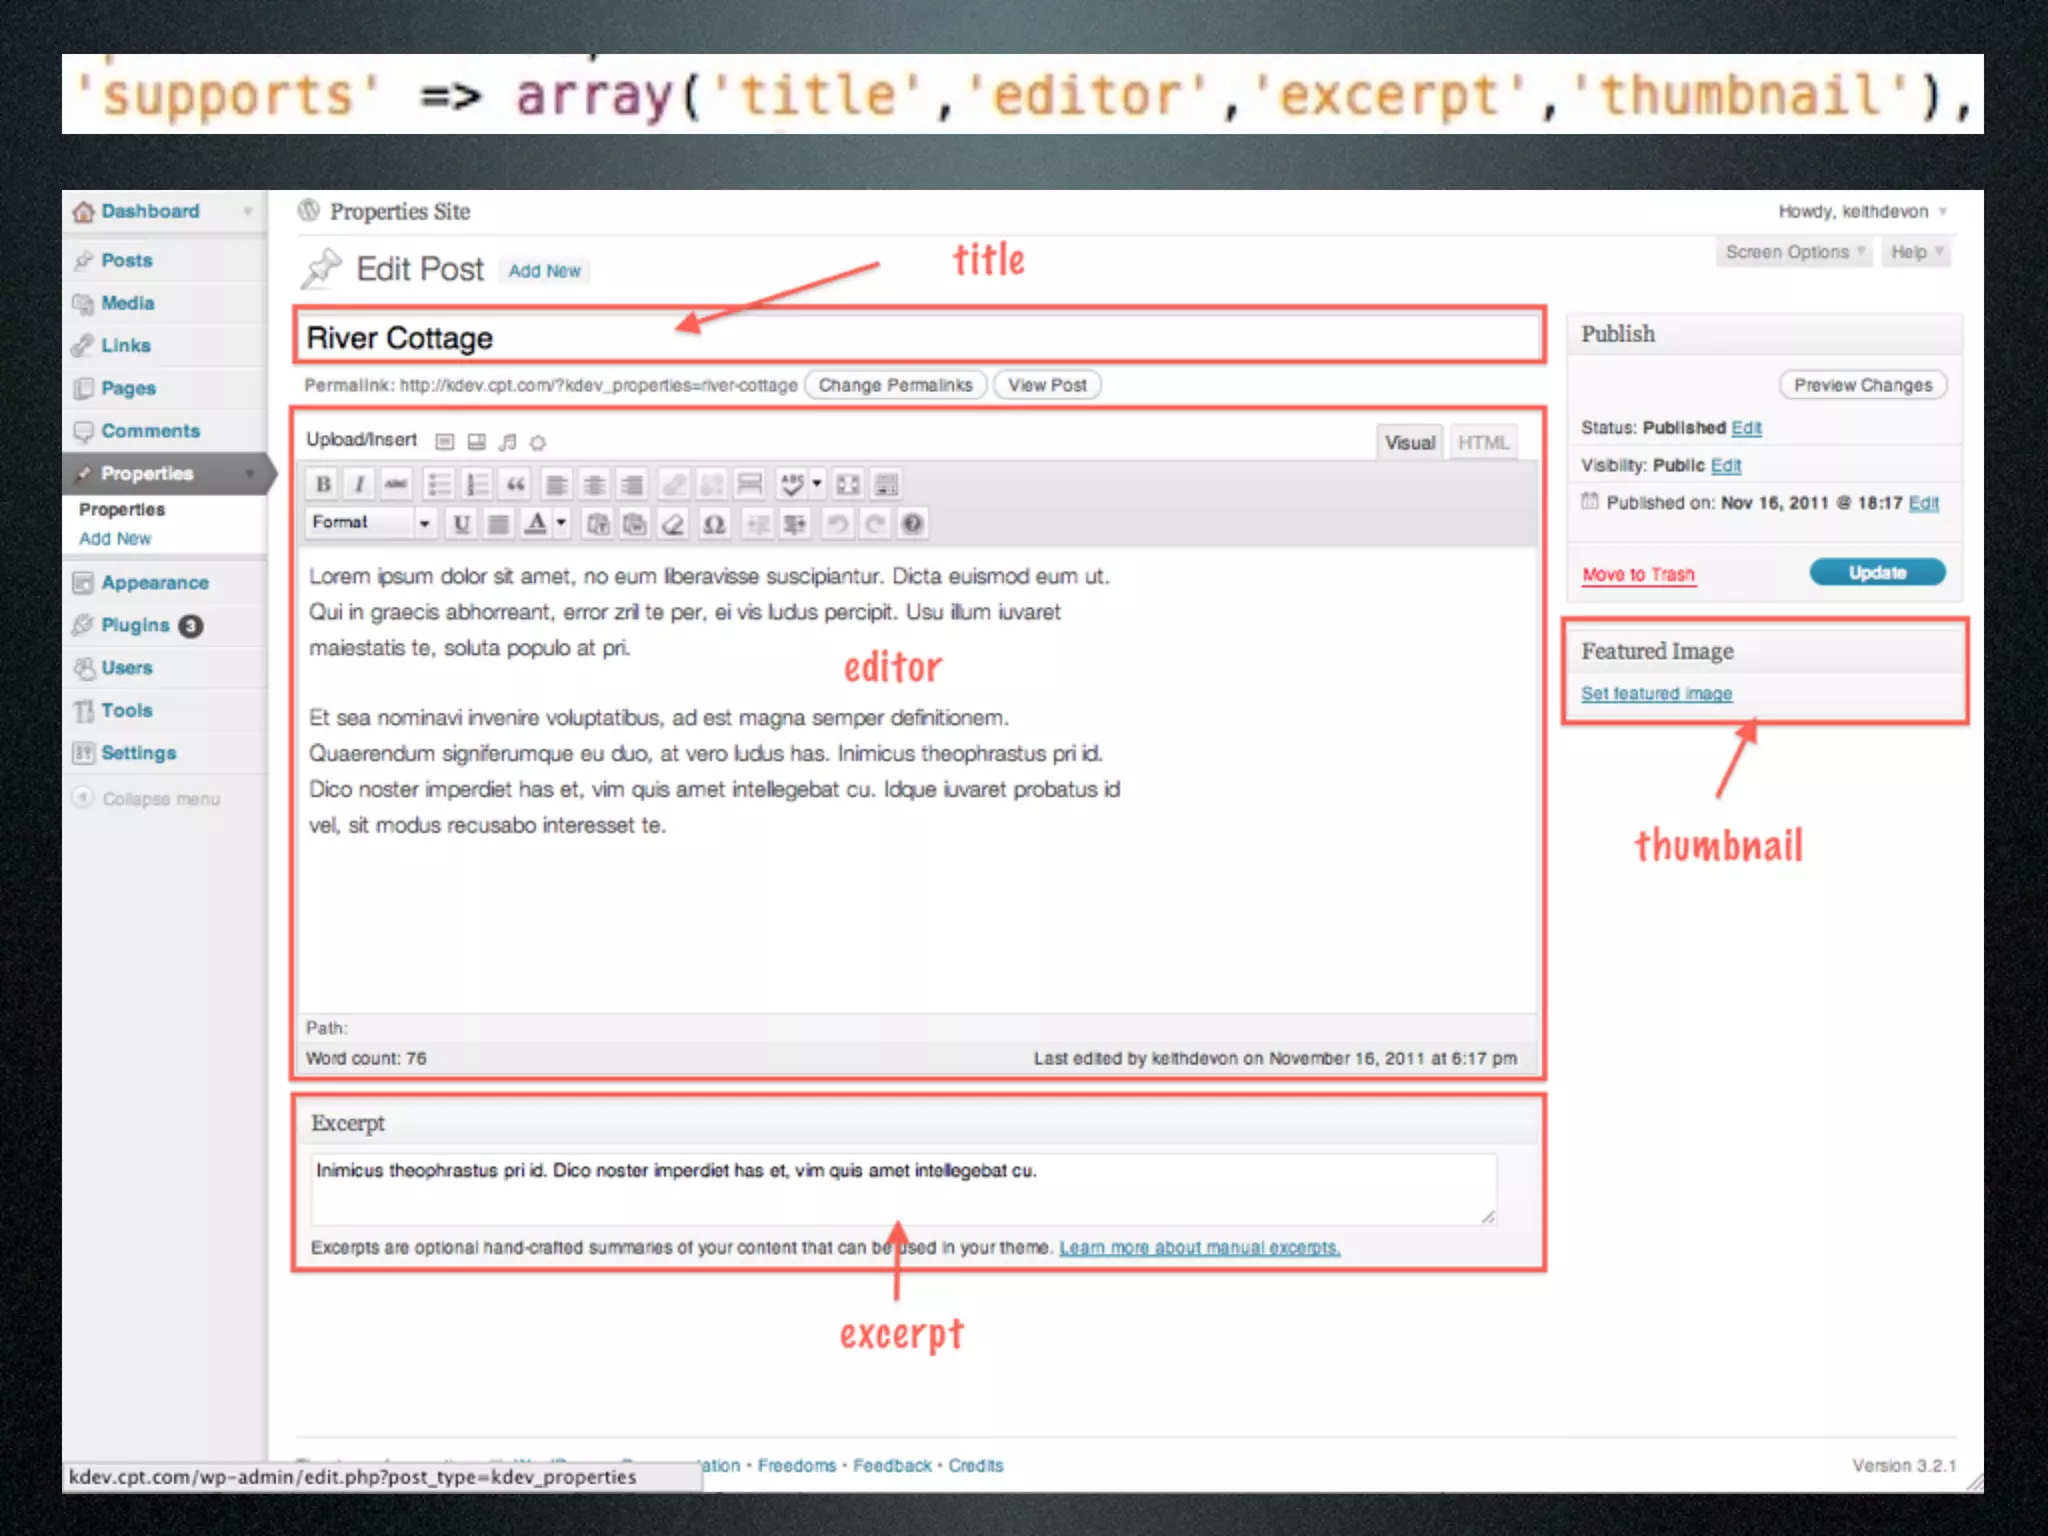Toggle underline formatting in editor
The width and height of the screenshot is (2048, 1536).
(461, 523)
